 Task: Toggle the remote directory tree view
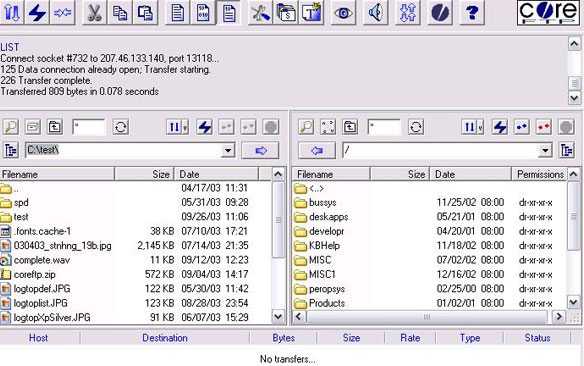pyautogui.click(x=566, y=150)
